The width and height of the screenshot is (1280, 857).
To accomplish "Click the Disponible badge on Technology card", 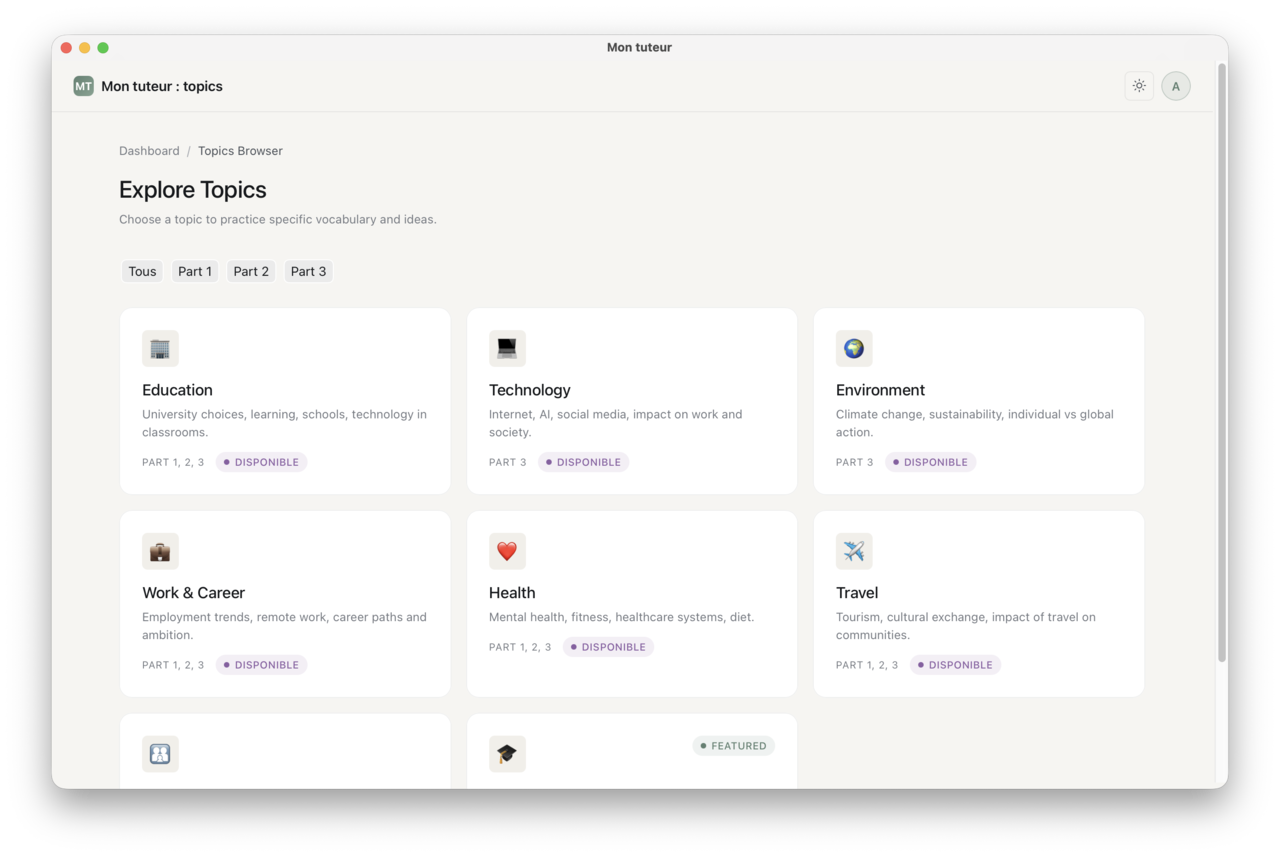I will point(583,462).
